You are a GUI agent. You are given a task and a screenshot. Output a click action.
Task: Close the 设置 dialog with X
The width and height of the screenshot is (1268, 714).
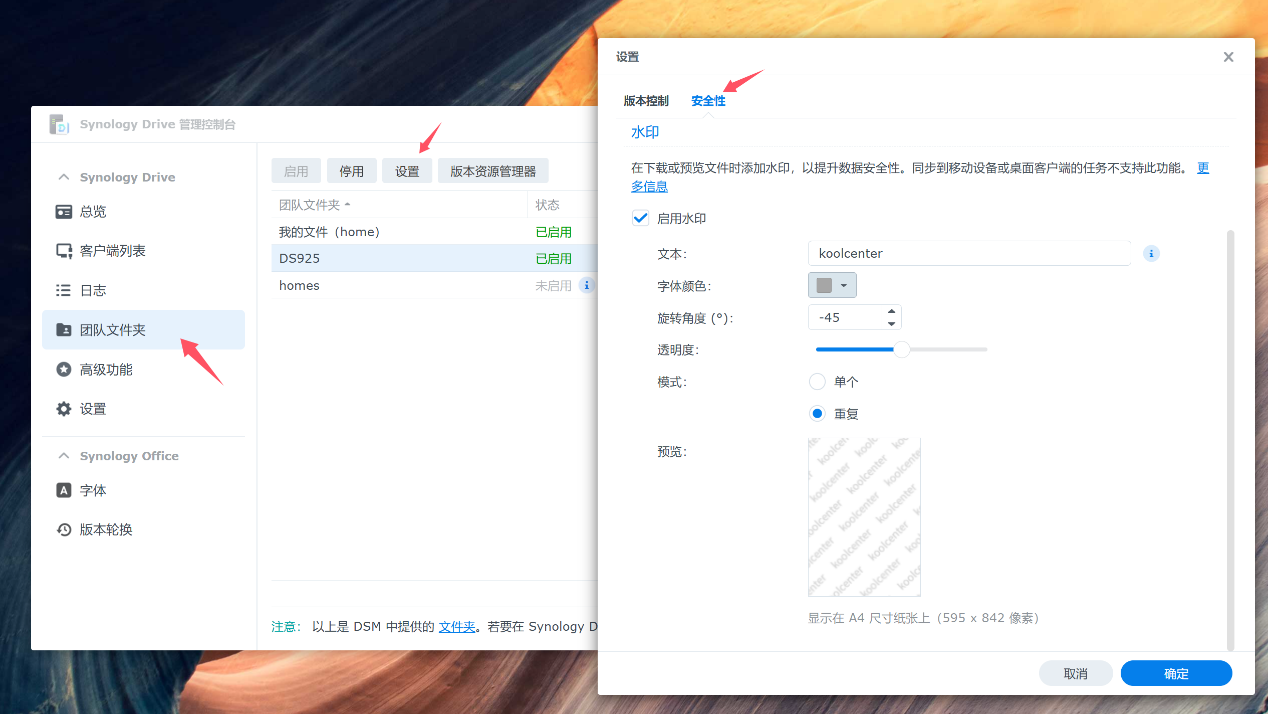[x=1228, y=57]
